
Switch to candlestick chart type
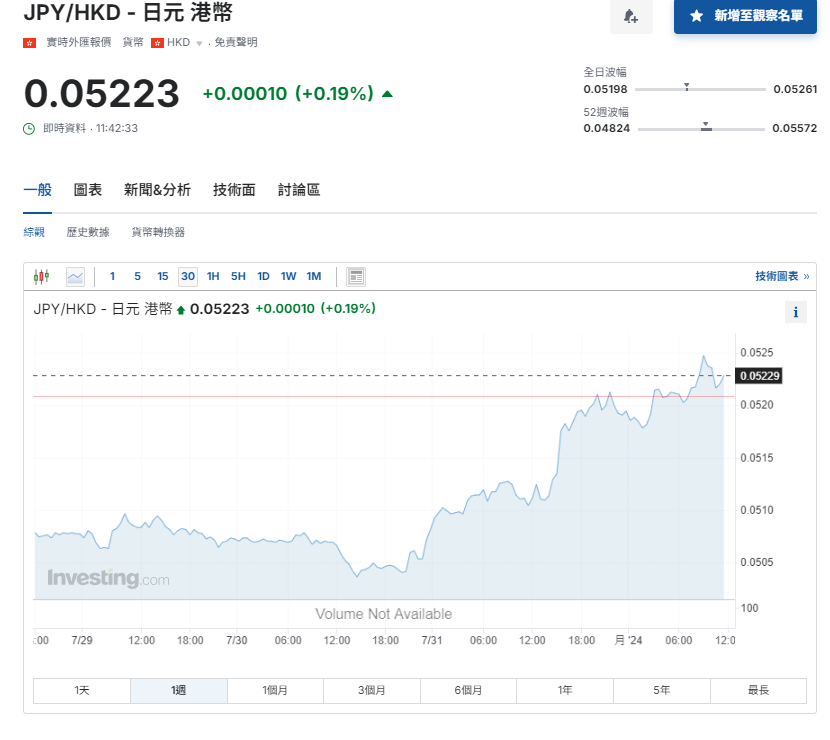click(41, 277)
